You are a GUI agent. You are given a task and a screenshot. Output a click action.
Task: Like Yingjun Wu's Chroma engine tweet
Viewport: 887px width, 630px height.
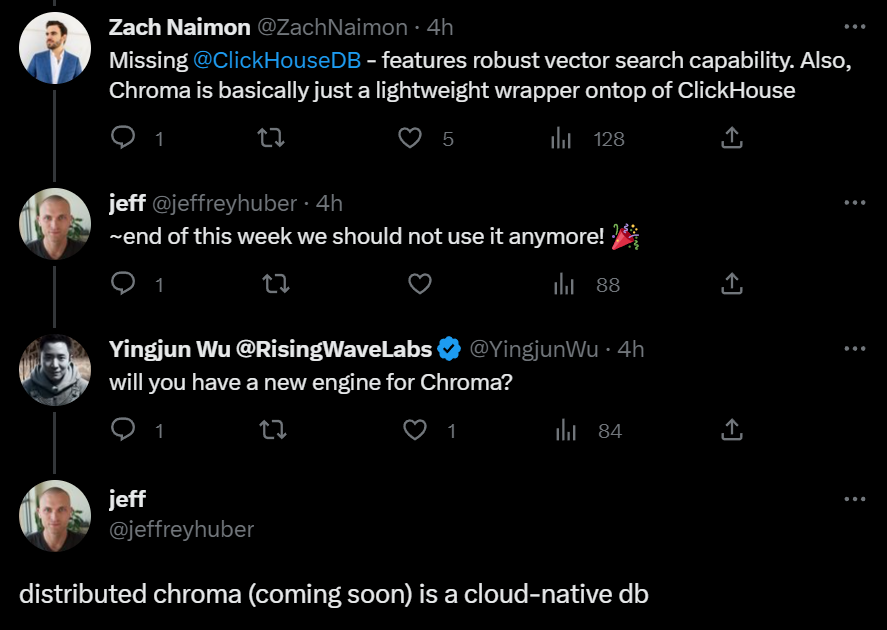414,430
